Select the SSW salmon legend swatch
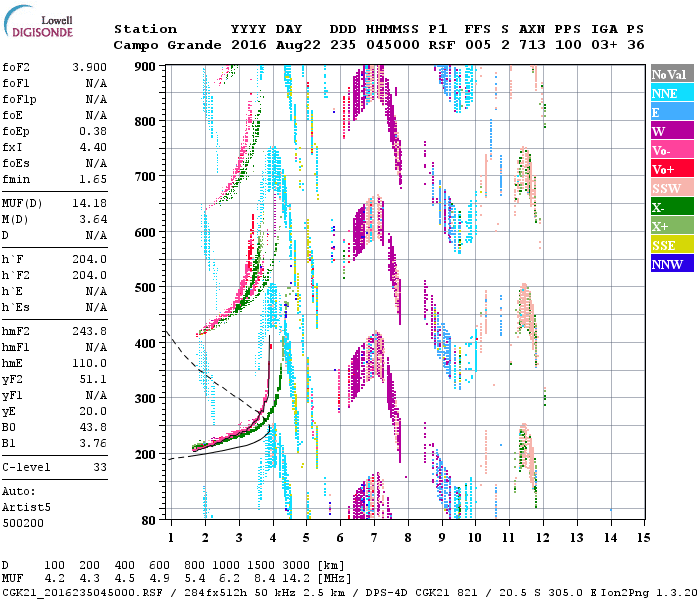The height and width of the screenshot is (600, 700). point(672,188)
